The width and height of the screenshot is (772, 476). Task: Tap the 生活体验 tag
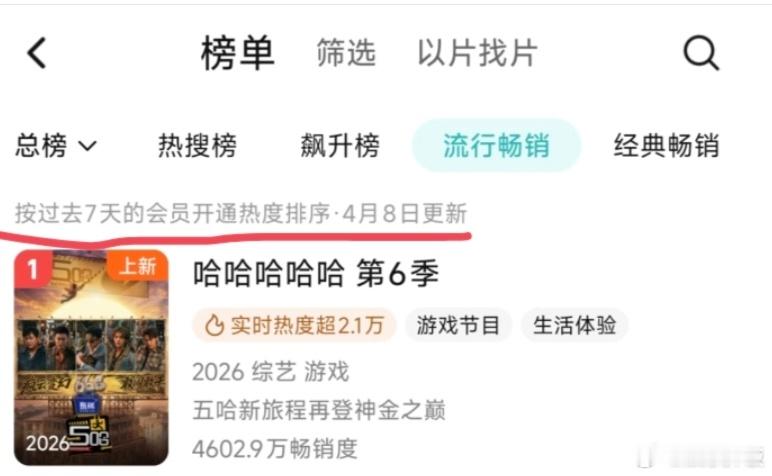(574, 325)
